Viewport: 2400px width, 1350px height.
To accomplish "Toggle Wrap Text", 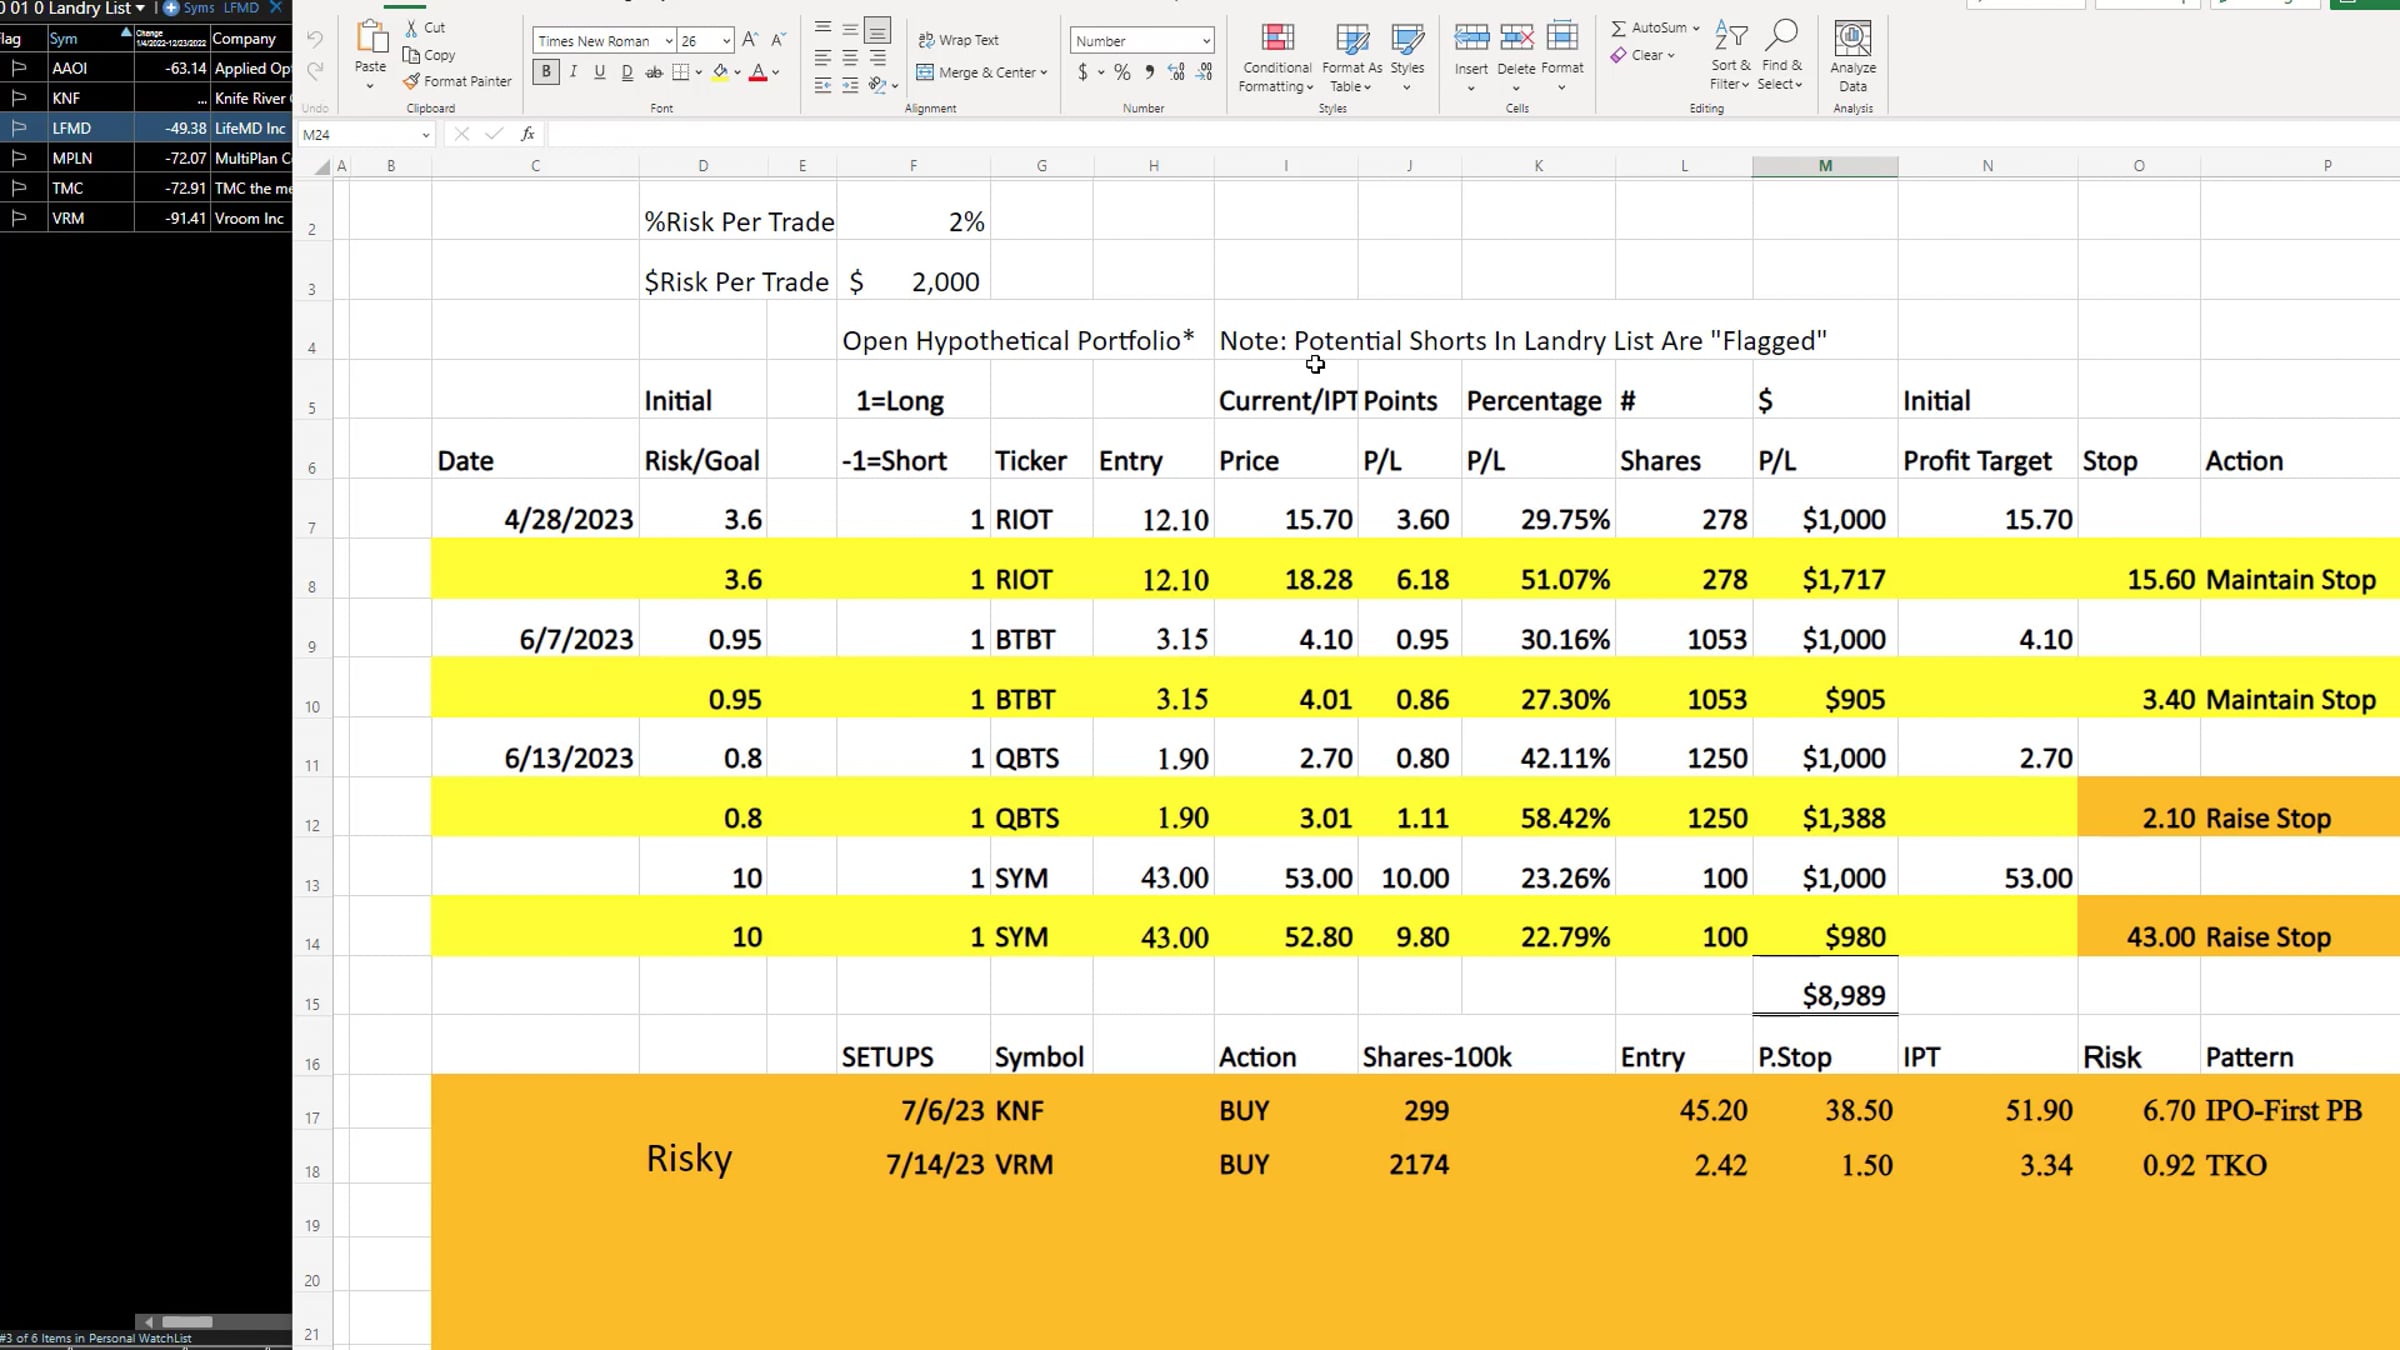I will tap(958, 40).
